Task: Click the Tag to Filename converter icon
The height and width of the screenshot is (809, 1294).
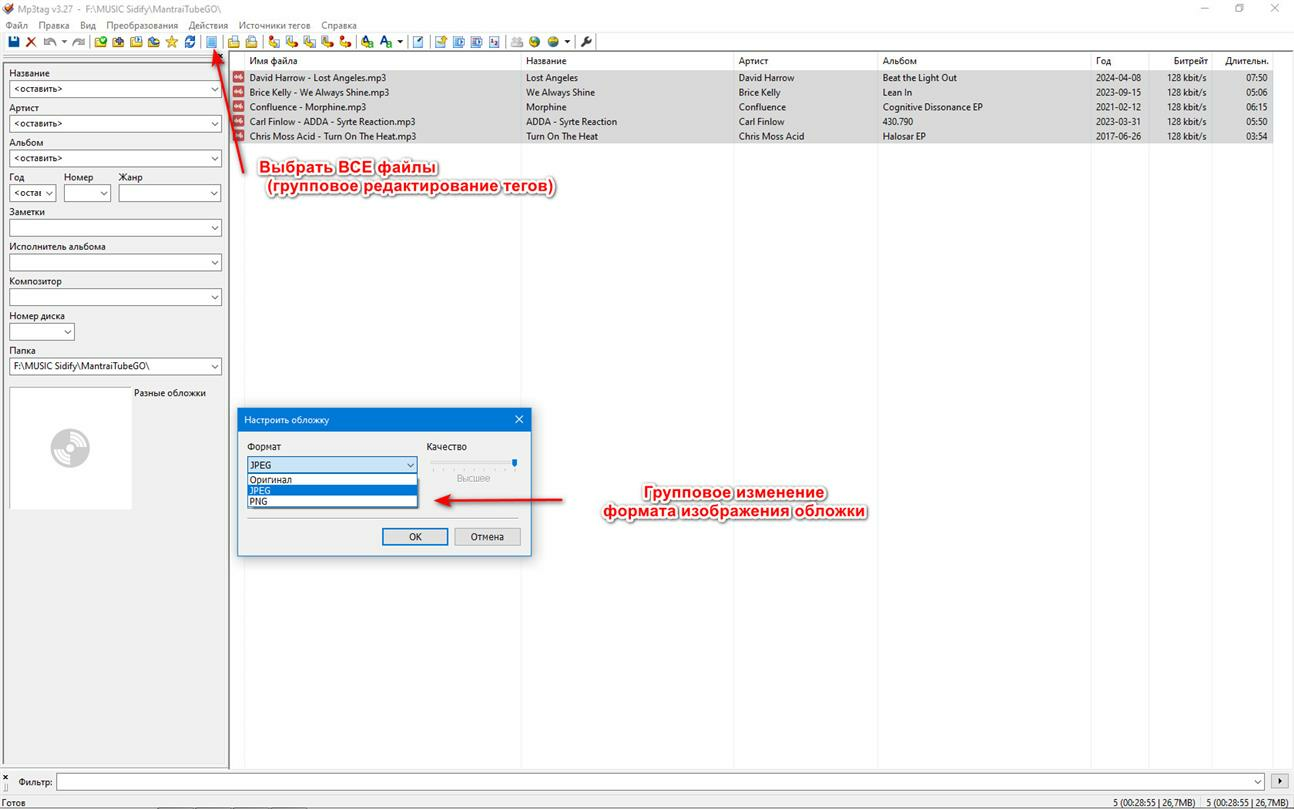Action: click(274, 42)
